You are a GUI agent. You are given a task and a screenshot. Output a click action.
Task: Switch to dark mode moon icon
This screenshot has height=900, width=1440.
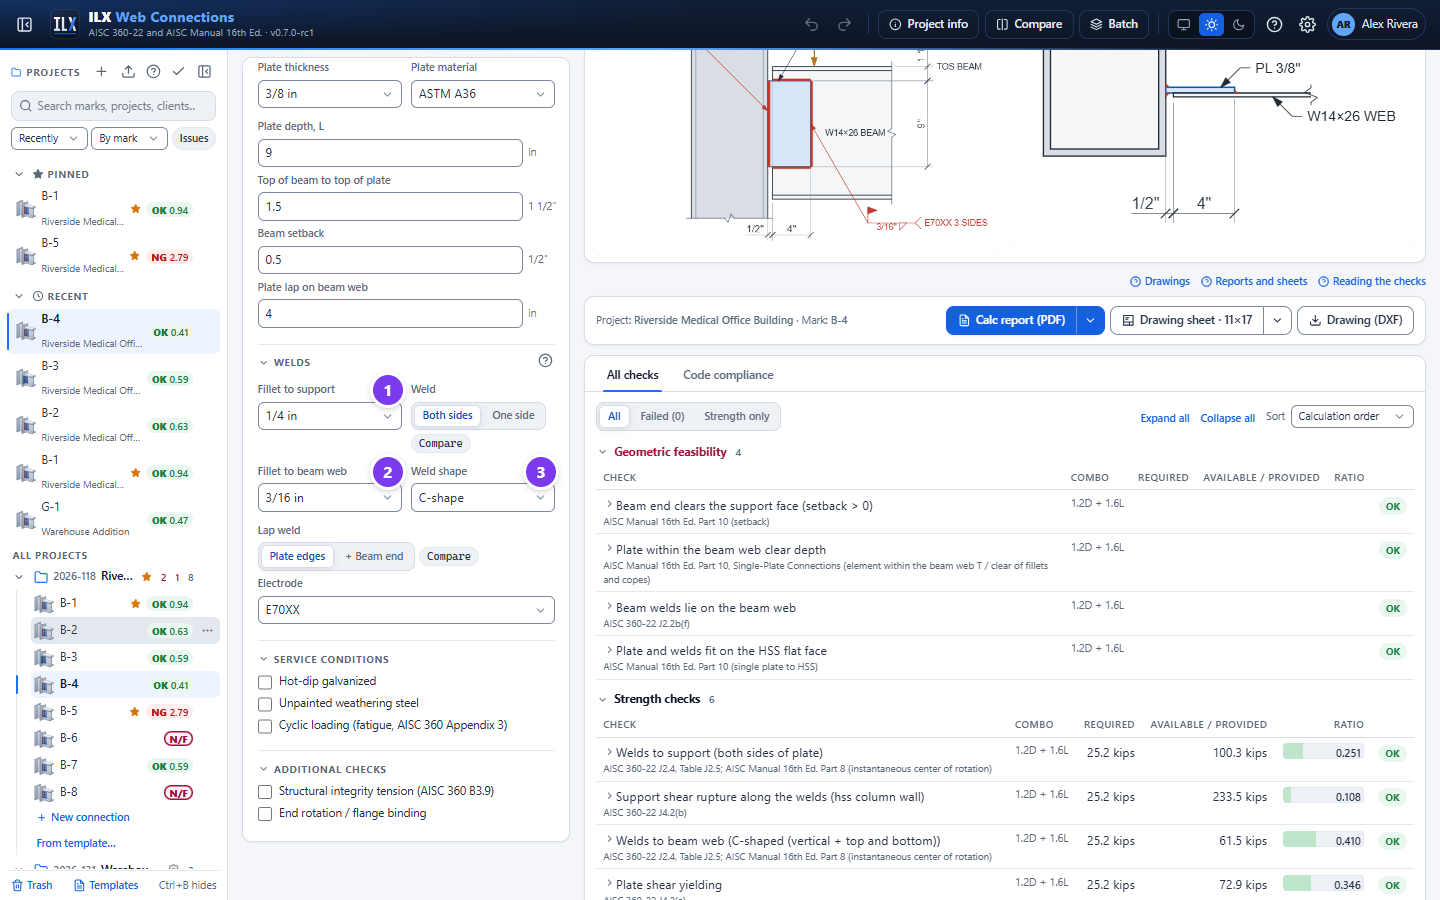[x=1239, y=24]
